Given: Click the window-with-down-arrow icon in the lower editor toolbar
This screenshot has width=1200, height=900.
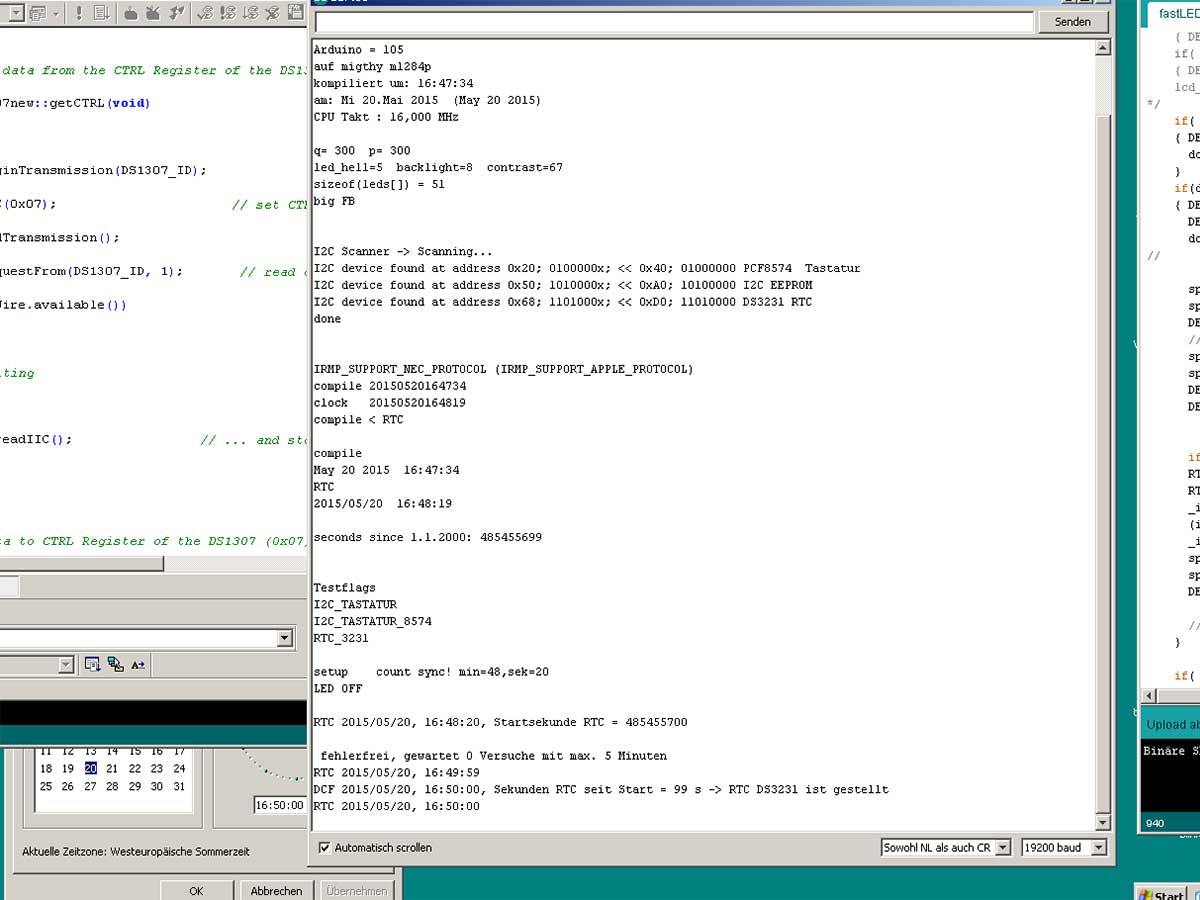Looking at the screenshot, I should click(x=93, y=664).
